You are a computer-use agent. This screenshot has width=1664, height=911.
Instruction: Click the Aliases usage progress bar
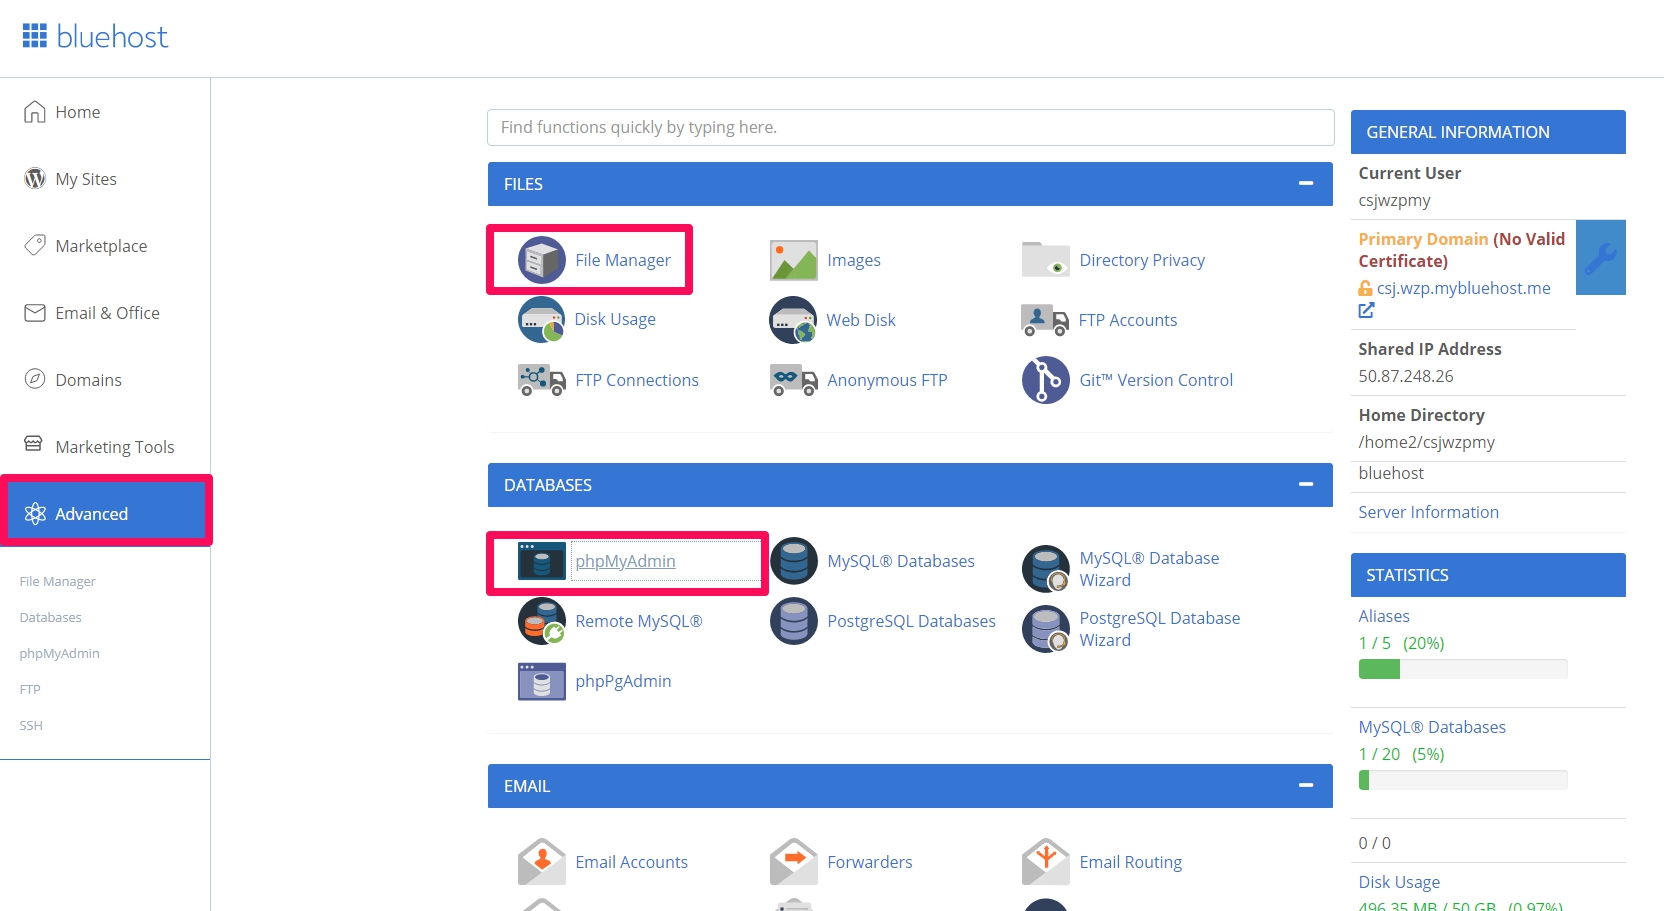tap(1463, 669)
